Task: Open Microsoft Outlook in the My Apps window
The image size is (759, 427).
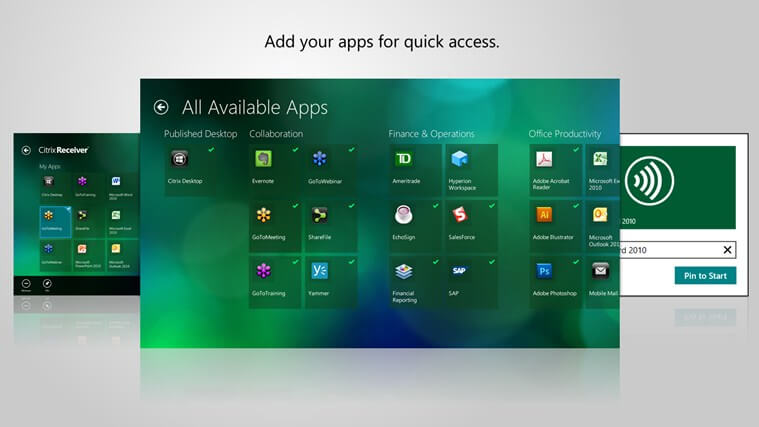Action: pyautogui.click(x=116, y=249)
